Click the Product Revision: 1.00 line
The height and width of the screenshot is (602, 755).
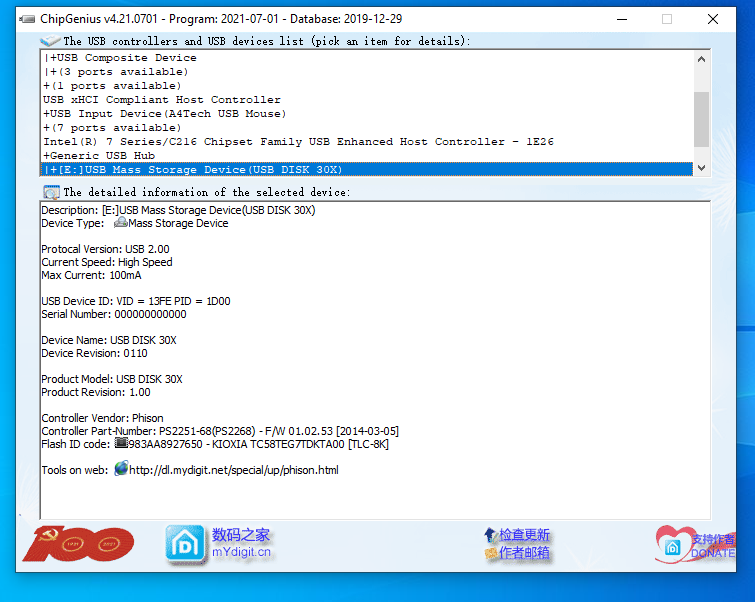coord(96,392)
